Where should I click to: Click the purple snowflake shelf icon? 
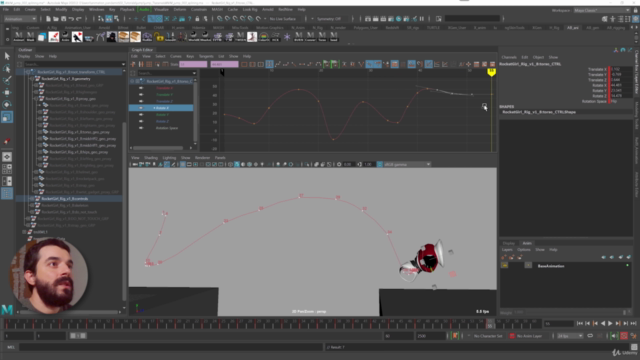click(287, 37)
